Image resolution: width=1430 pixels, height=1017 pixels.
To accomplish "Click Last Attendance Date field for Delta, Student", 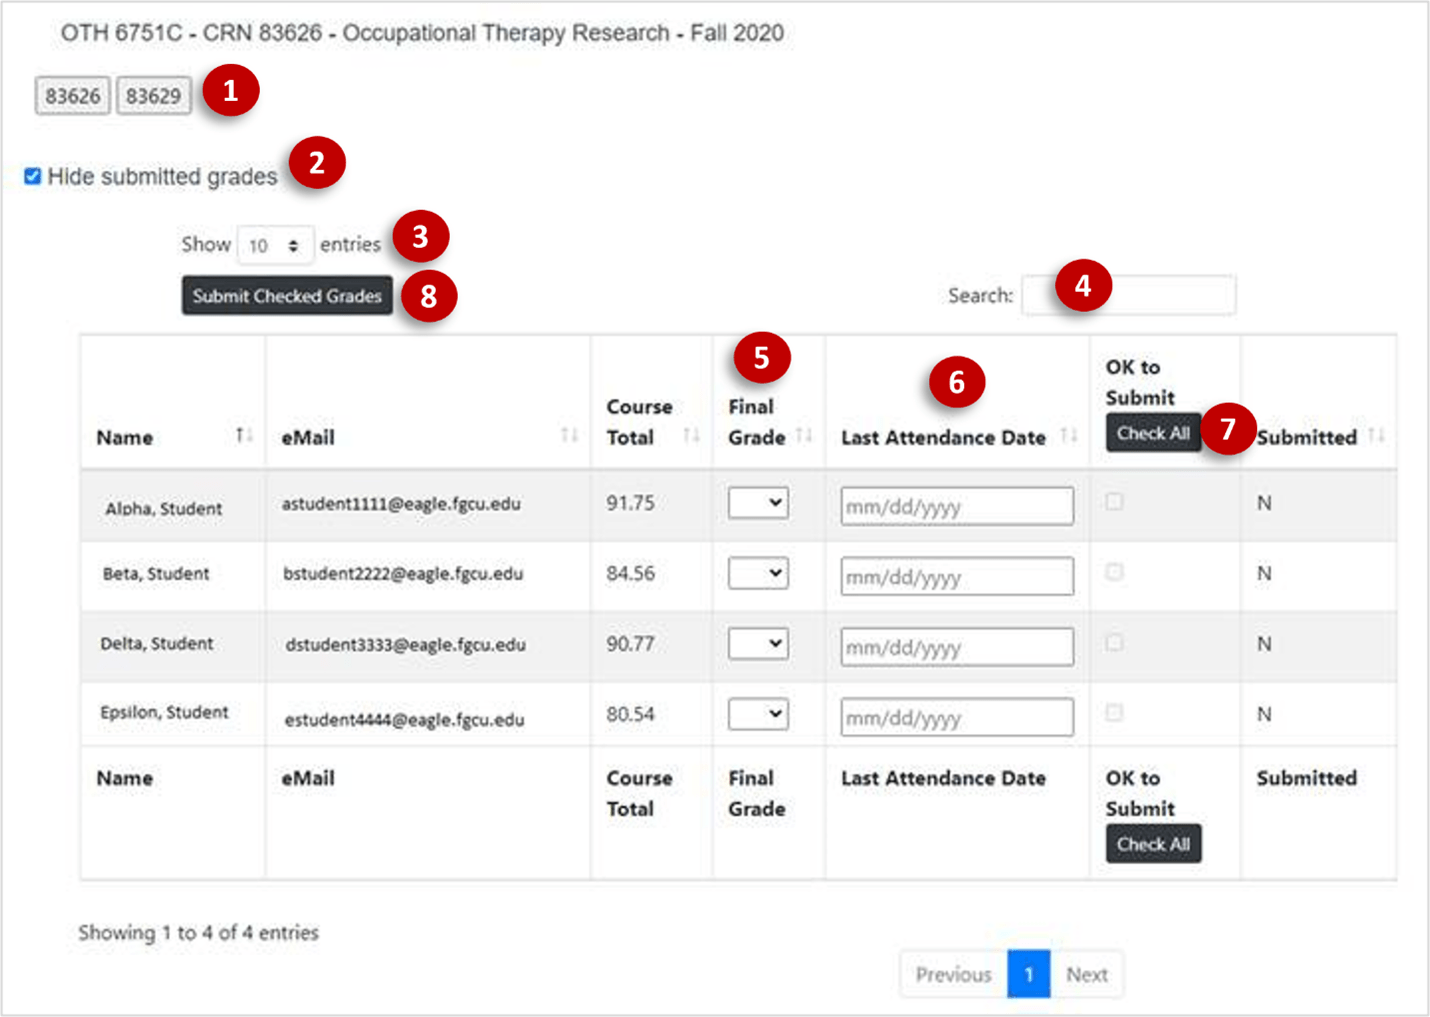I will click(x=957, y=647).
